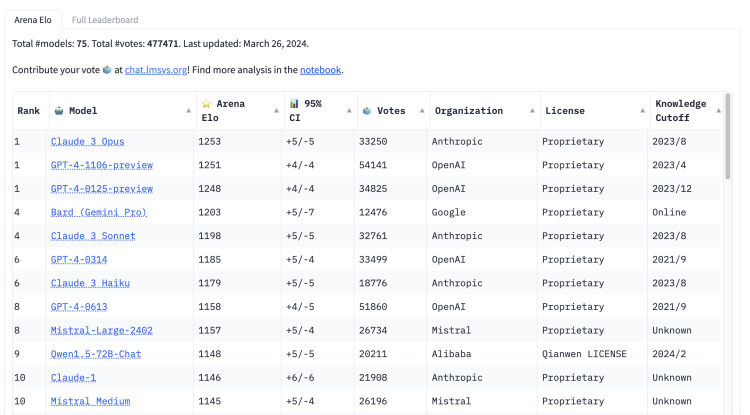
Task: Sort table by Arena Elo arrow
Action: point(277,111)
